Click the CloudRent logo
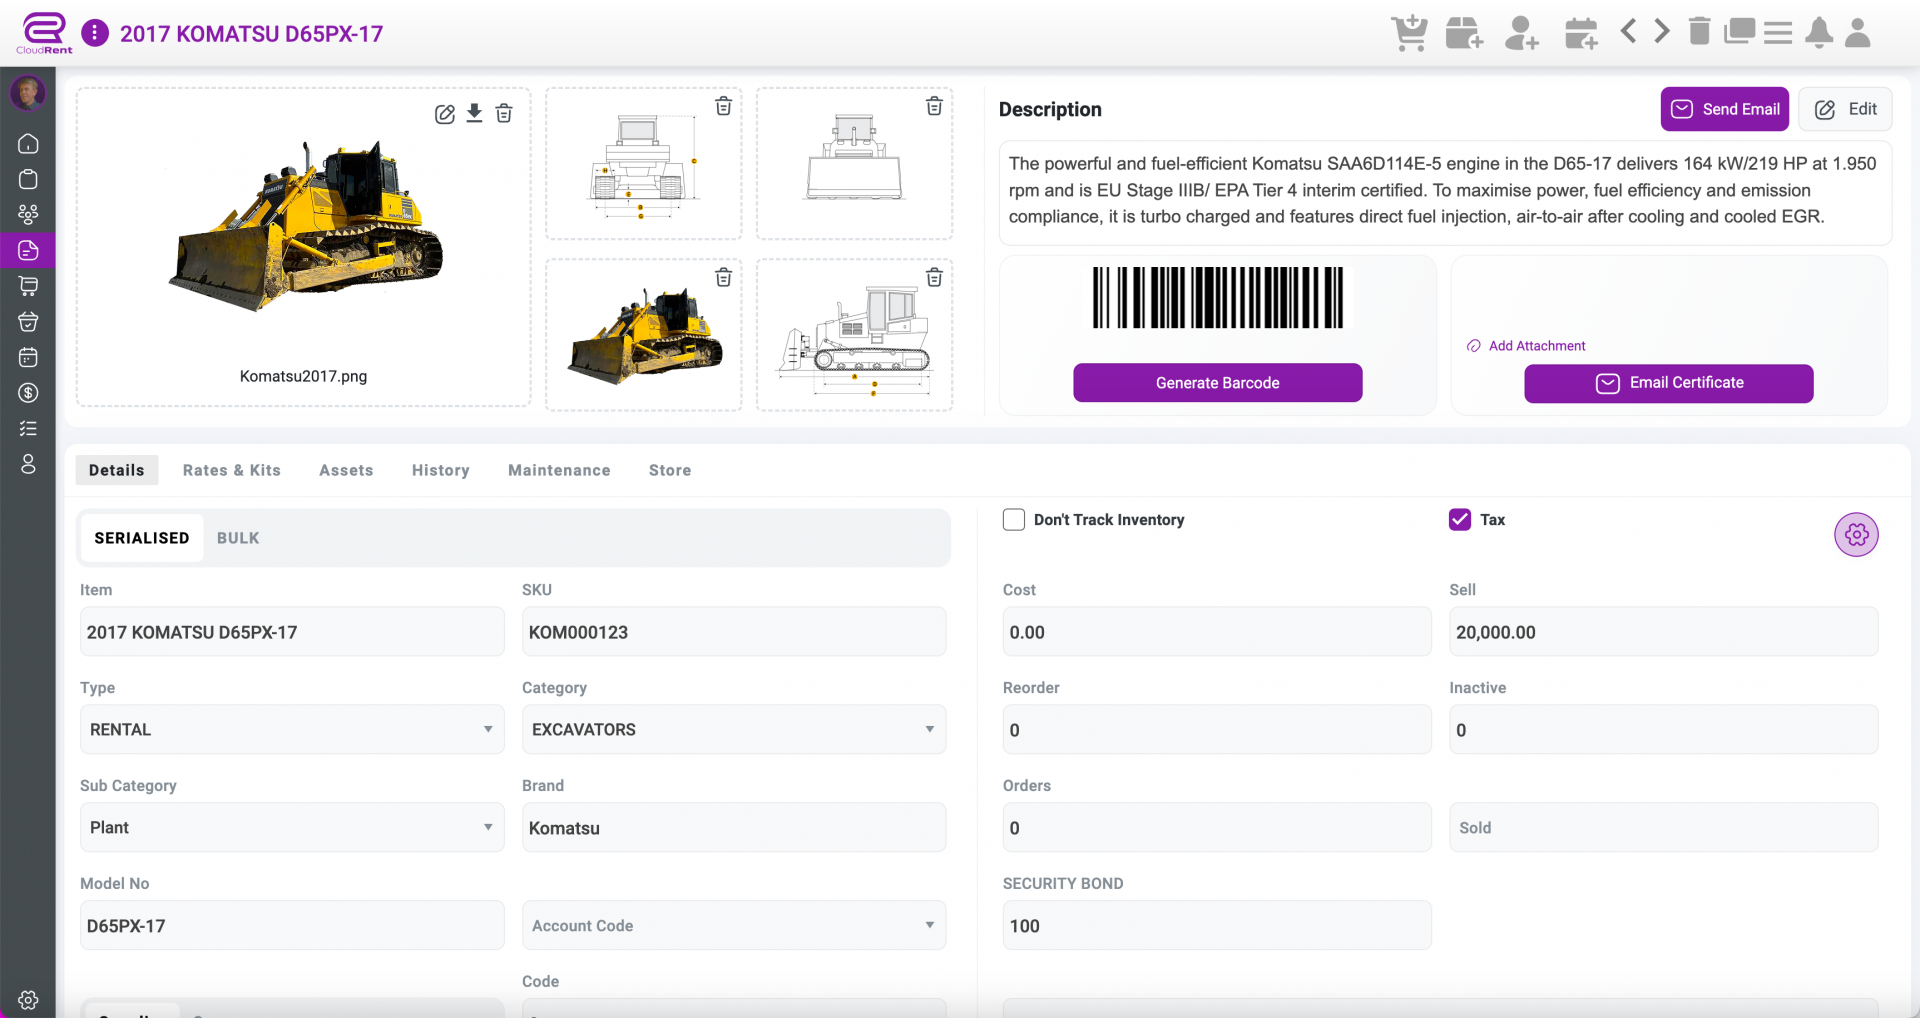 point(44,33)
